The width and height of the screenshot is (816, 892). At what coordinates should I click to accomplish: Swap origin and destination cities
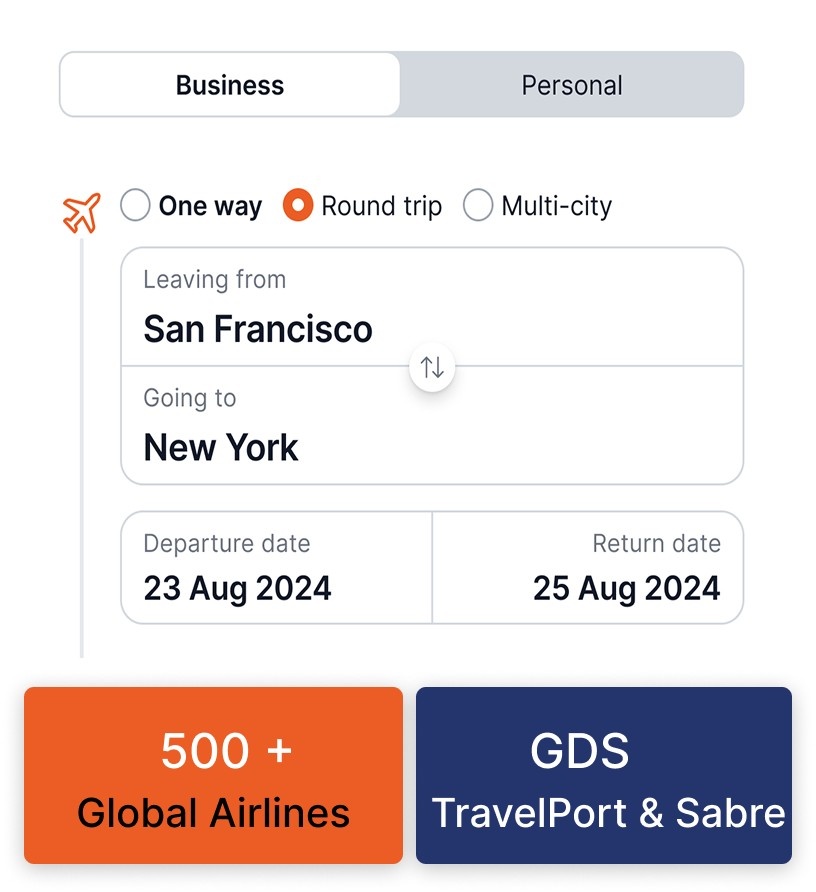432,367
